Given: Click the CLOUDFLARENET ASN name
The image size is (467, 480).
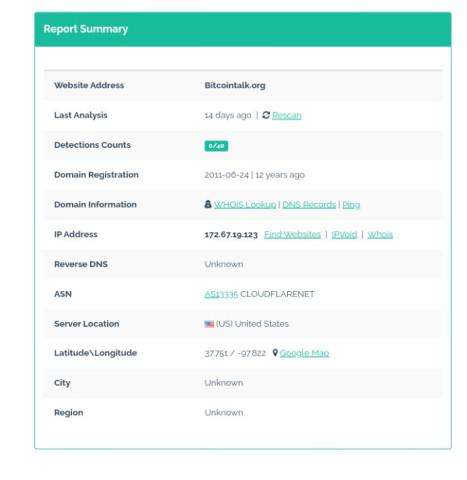Looking at the screenshot, I should [277, 294].
